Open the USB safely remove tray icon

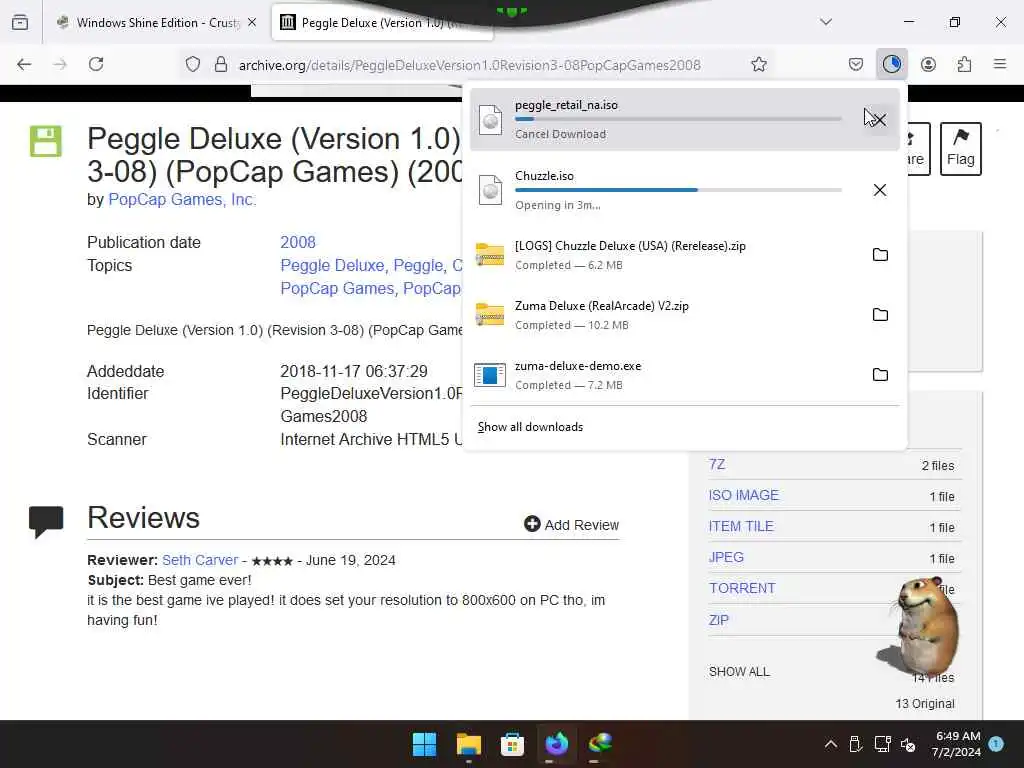[856, 744]
